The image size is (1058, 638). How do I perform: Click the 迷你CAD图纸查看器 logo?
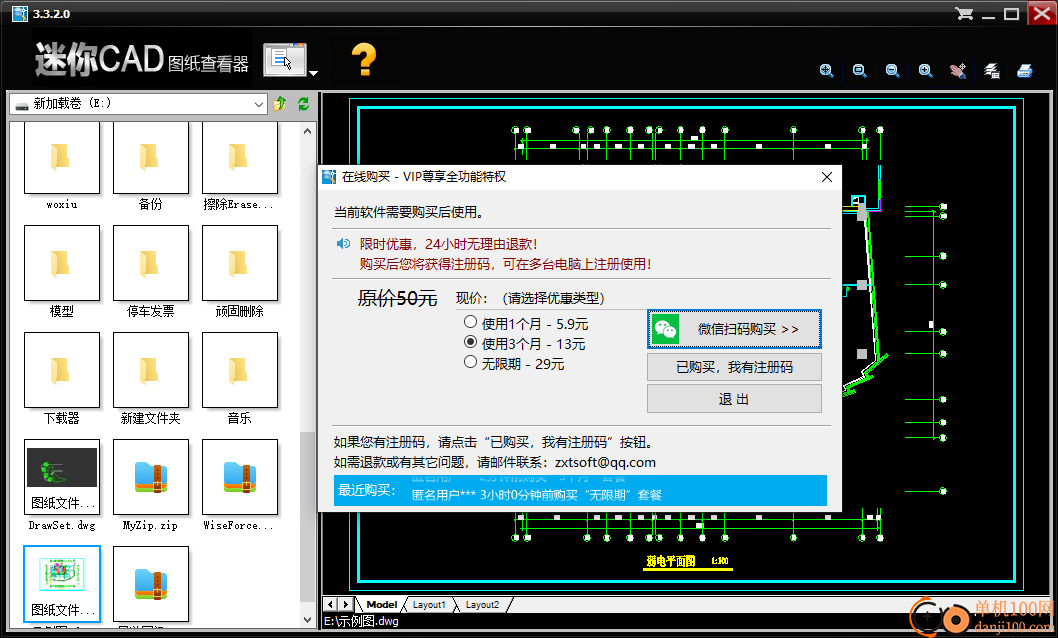pos(142,59)
